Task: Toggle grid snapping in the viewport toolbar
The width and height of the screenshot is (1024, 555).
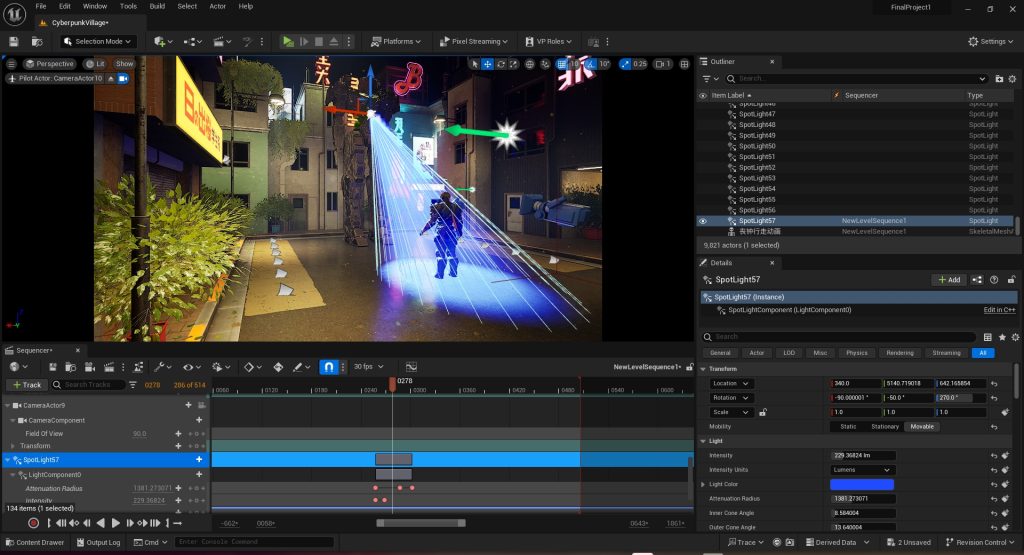Action: [x=562, y=64]
